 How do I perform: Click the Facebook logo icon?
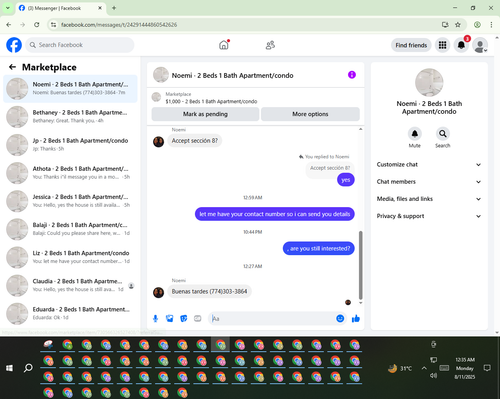[x=14, y=45]
